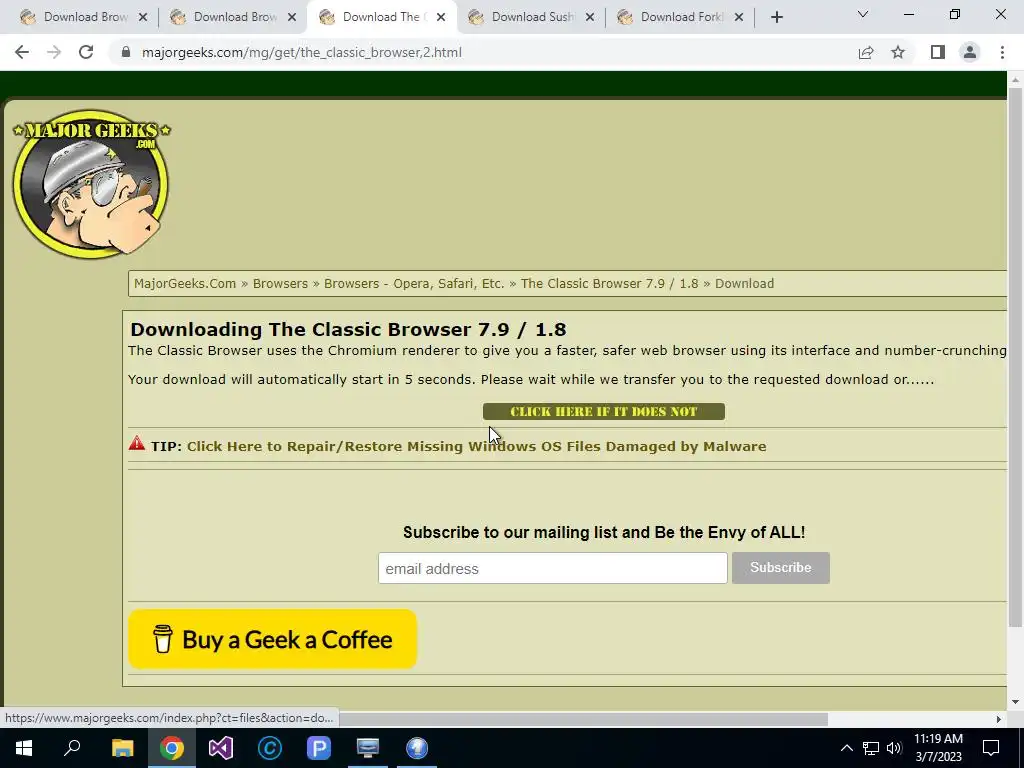Open taskbar clock showing 11:19 AM
The width and height of the screenshot is (1024, 768).
click(938, 748)
